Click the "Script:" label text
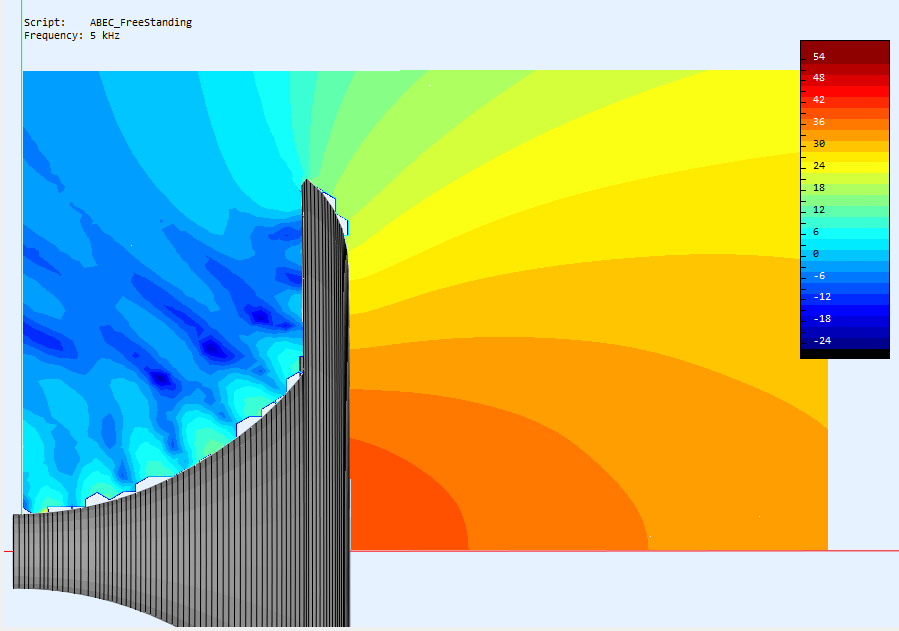This screenshot has height=631, width=899. [45, 22]
